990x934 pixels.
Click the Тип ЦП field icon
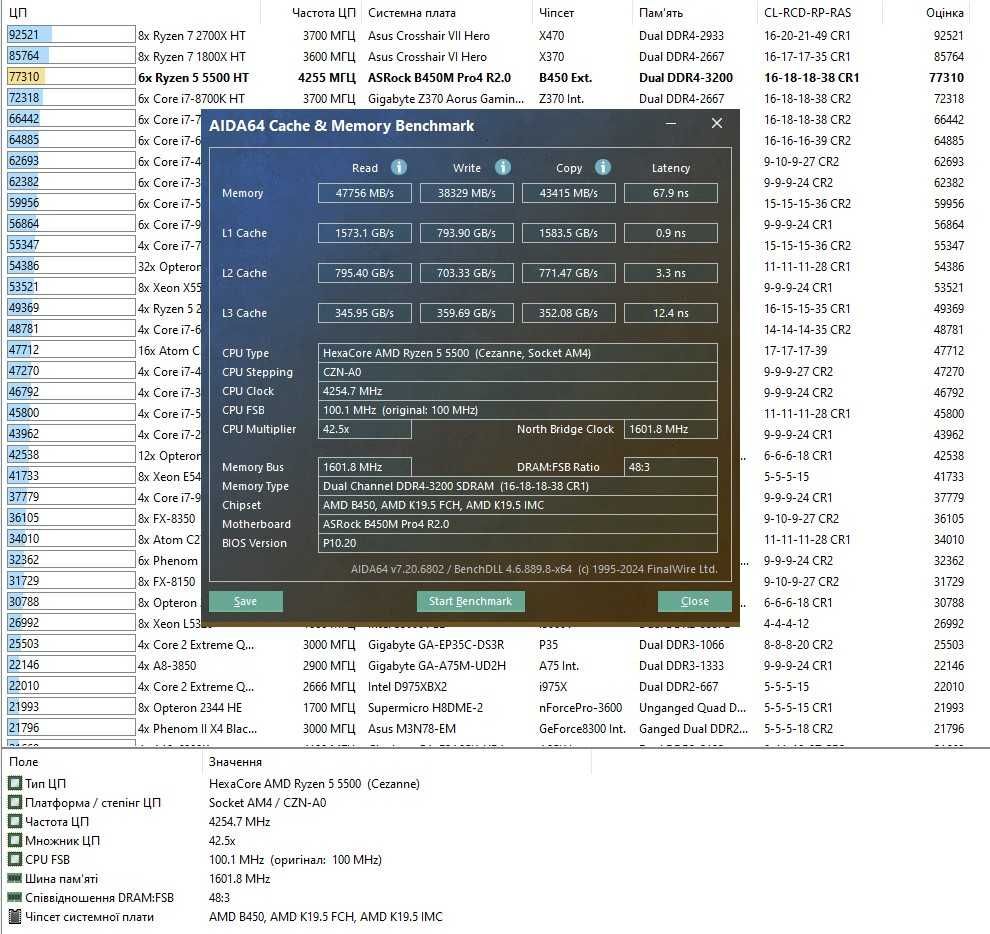click(x=15, y=783)
